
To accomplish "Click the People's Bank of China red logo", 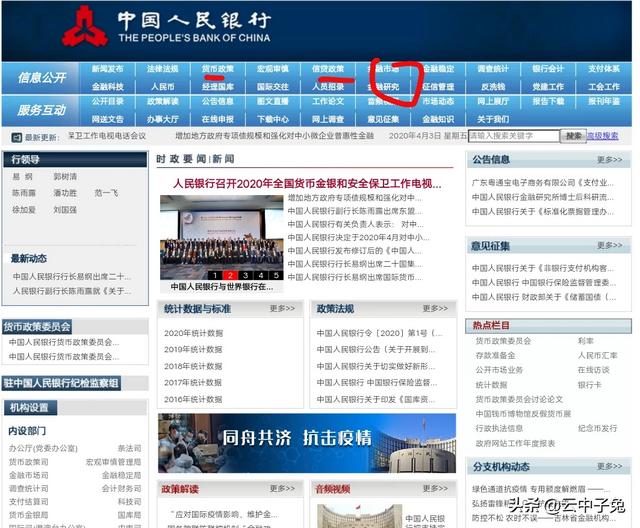I will [85, 27].
